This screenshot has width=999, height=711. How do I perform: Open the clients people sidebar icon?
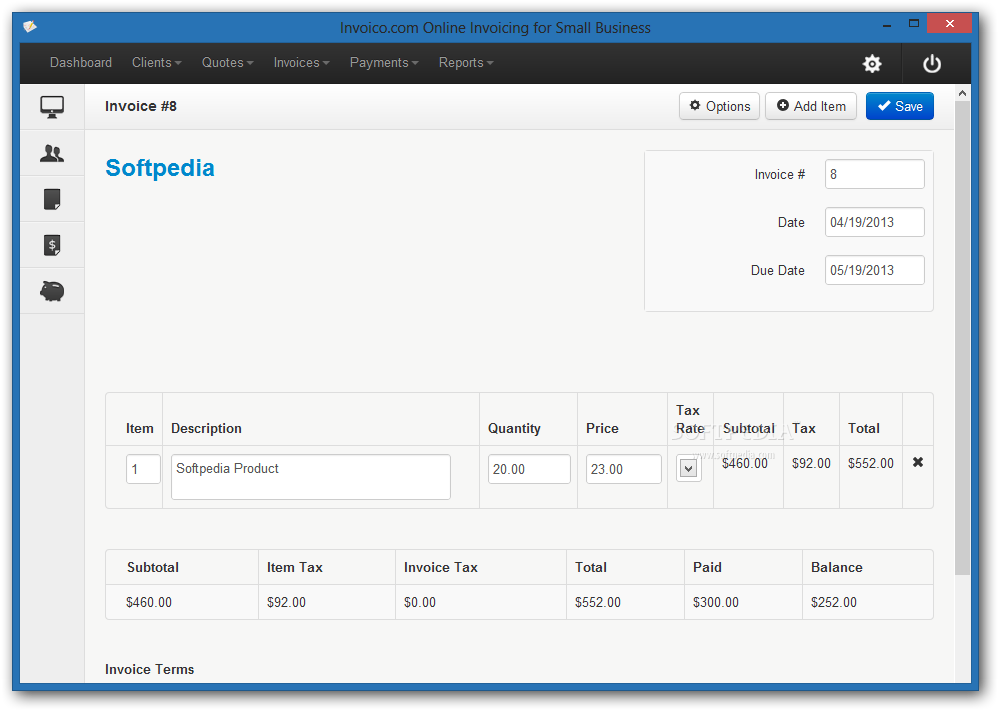pyautogui.click(x=52, y=153)
